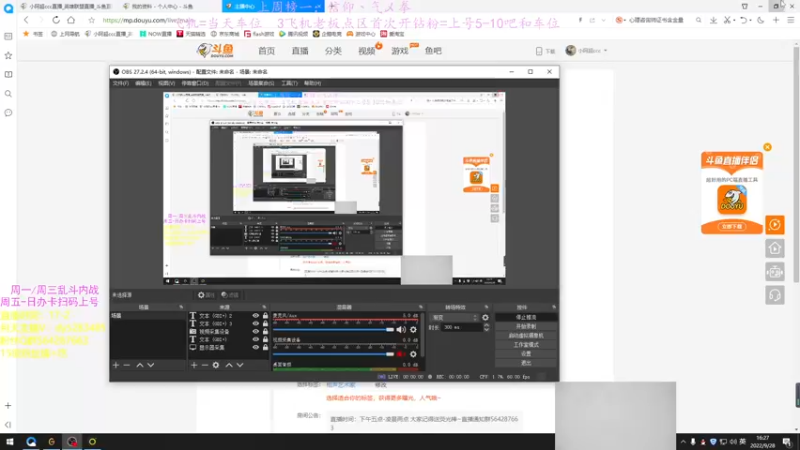Collapse browser sidebar arrow at bottom left
The image size is (800, 450).
(8, 424)
